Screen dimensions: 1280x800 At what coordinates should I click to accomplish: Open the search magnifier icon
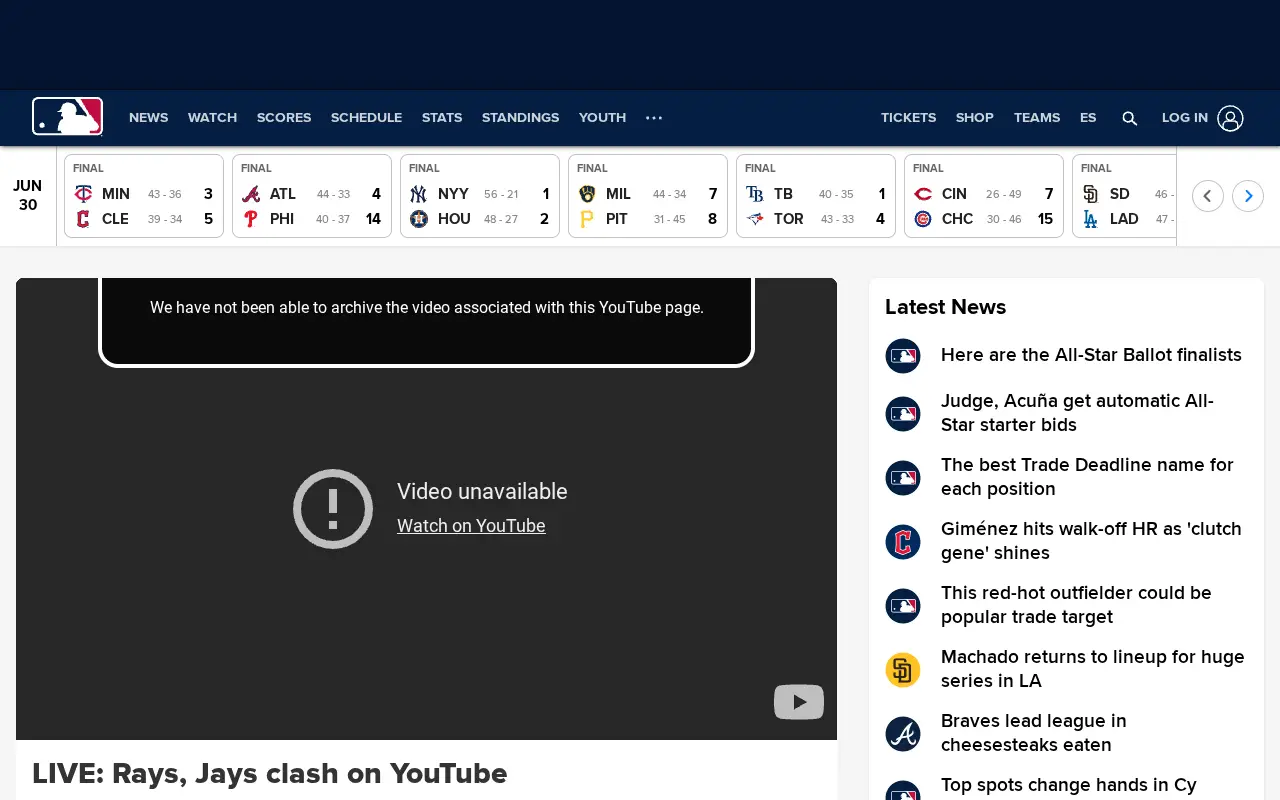coord(1130,118)
